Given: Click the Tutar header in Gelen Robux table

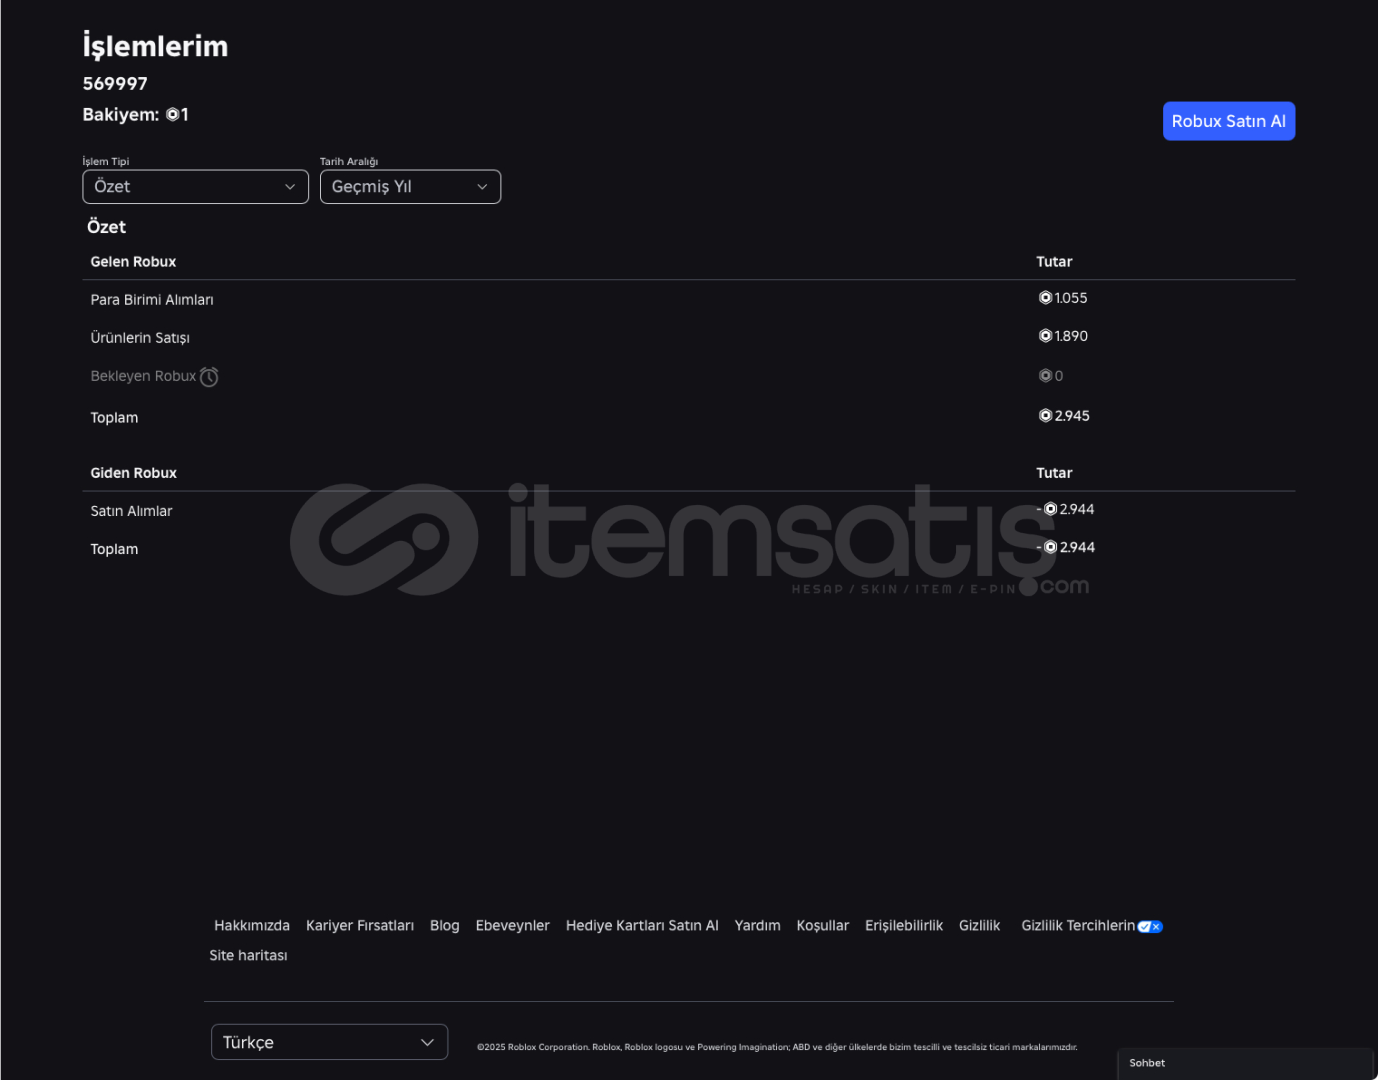Looking at the screenshot, I should pyautogui.click(x=1054, y=262).
